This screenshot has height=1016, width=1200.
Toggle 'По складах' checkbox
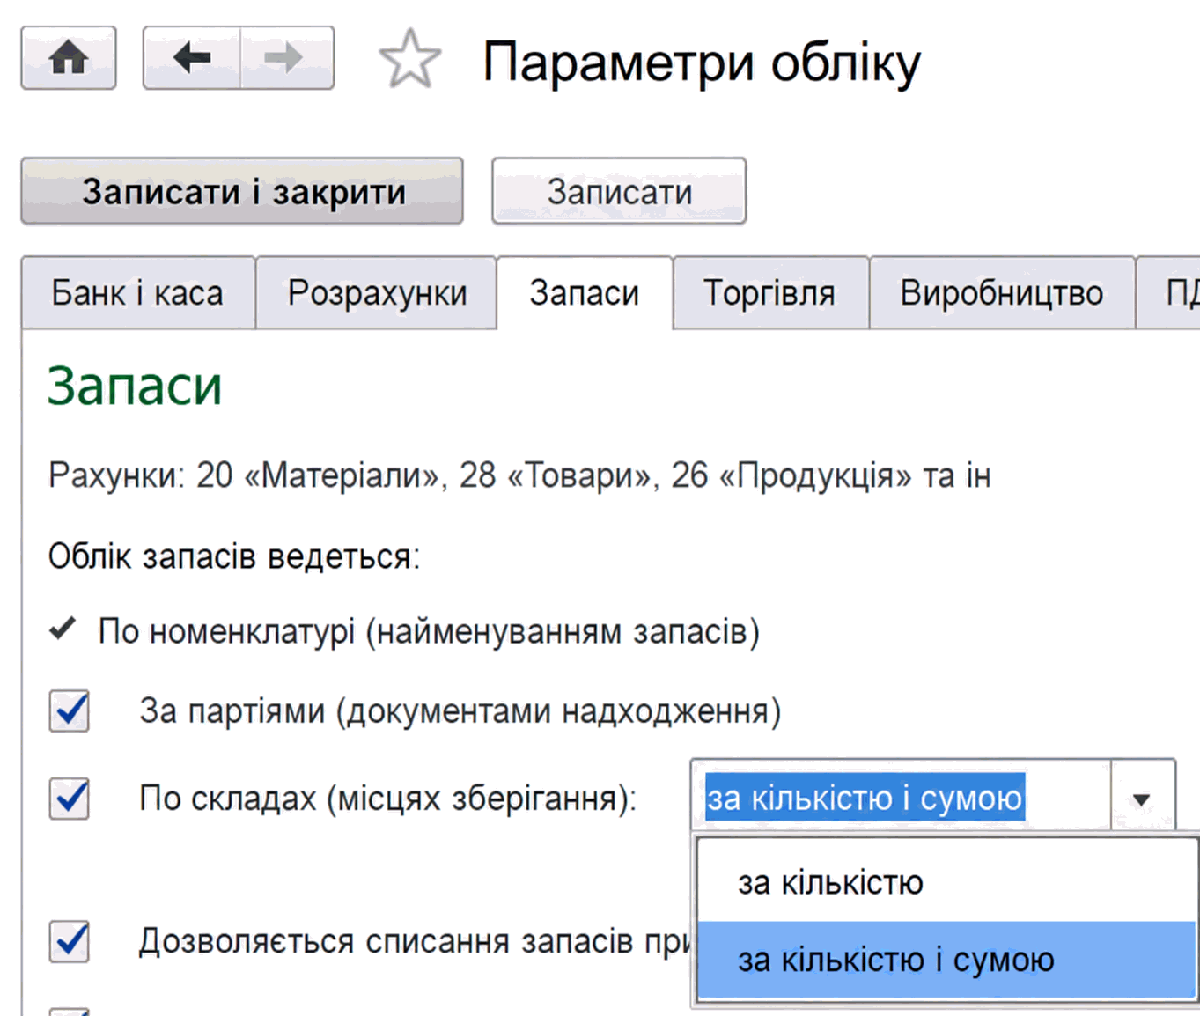(x=69, y=799)
